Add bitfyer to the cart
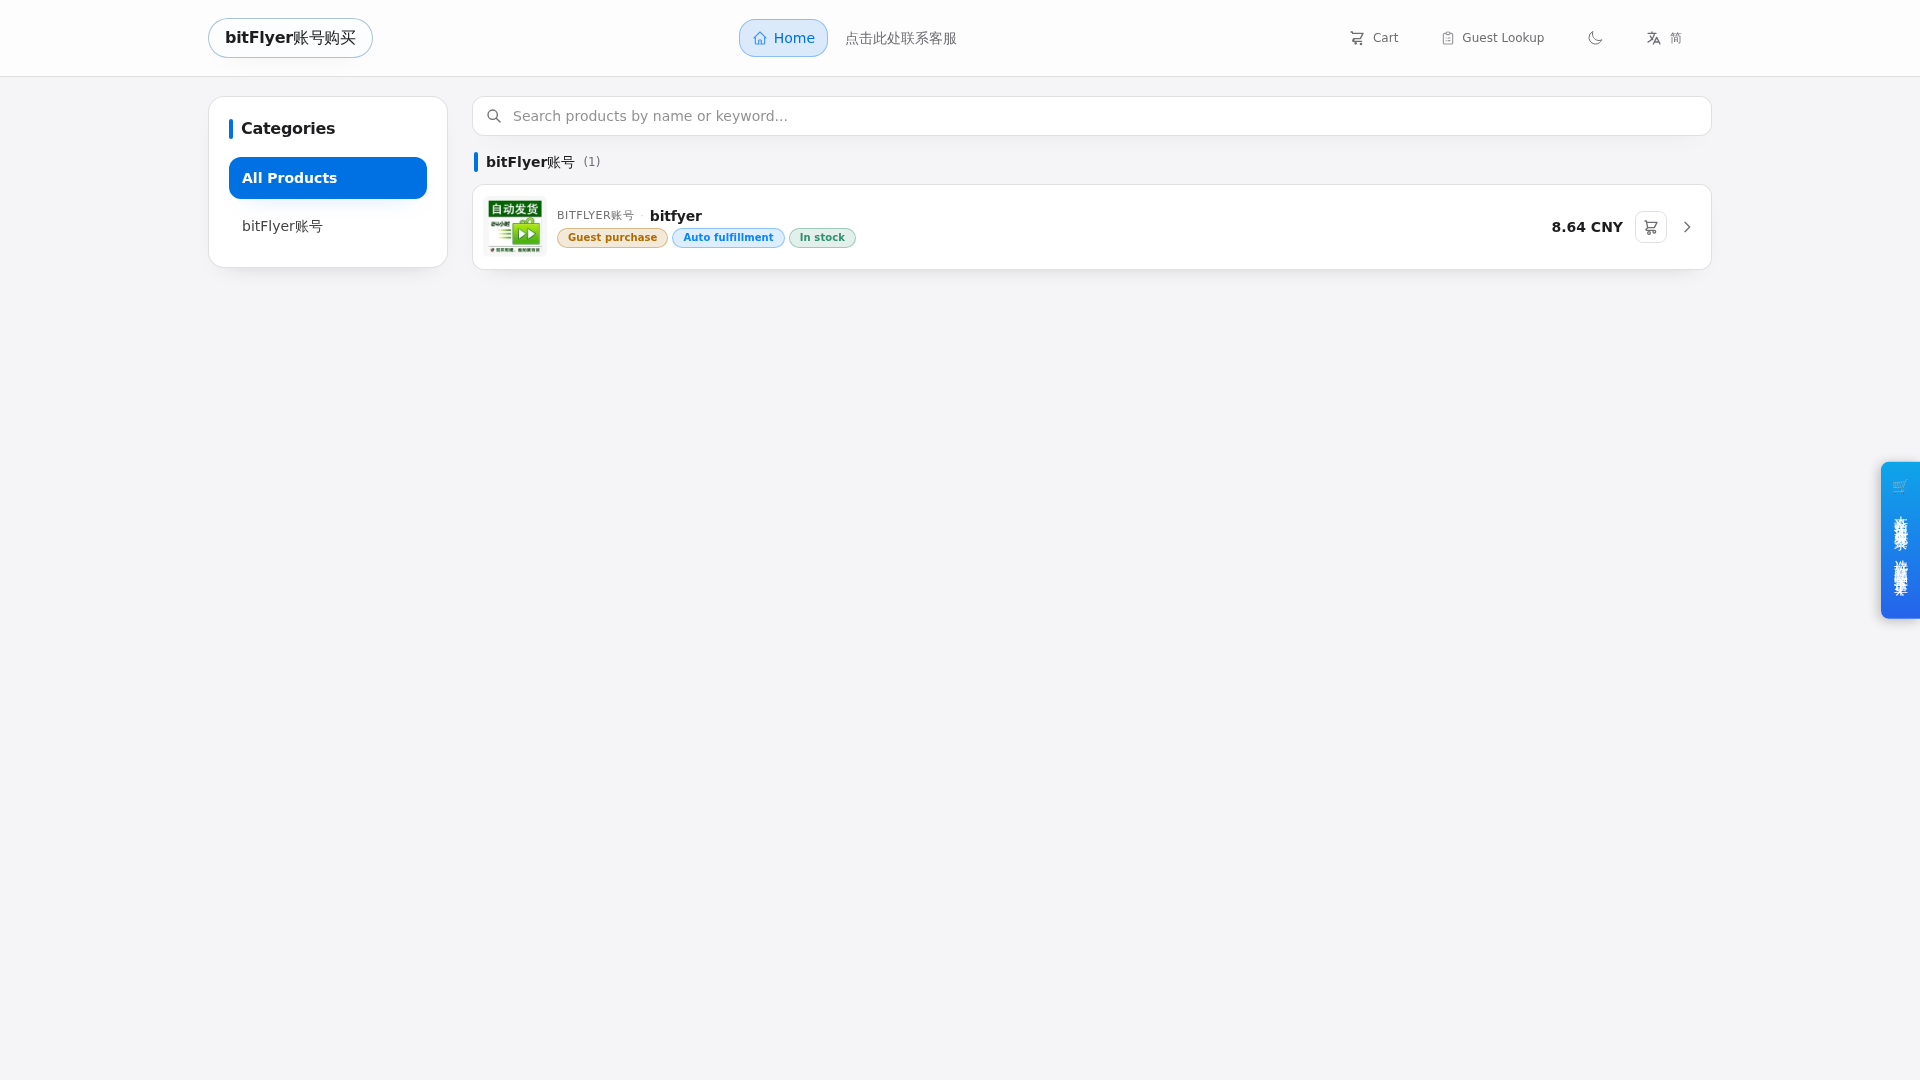Image resolution: width=1920 pixels, height=1080 pixels. click(1651, 227)
